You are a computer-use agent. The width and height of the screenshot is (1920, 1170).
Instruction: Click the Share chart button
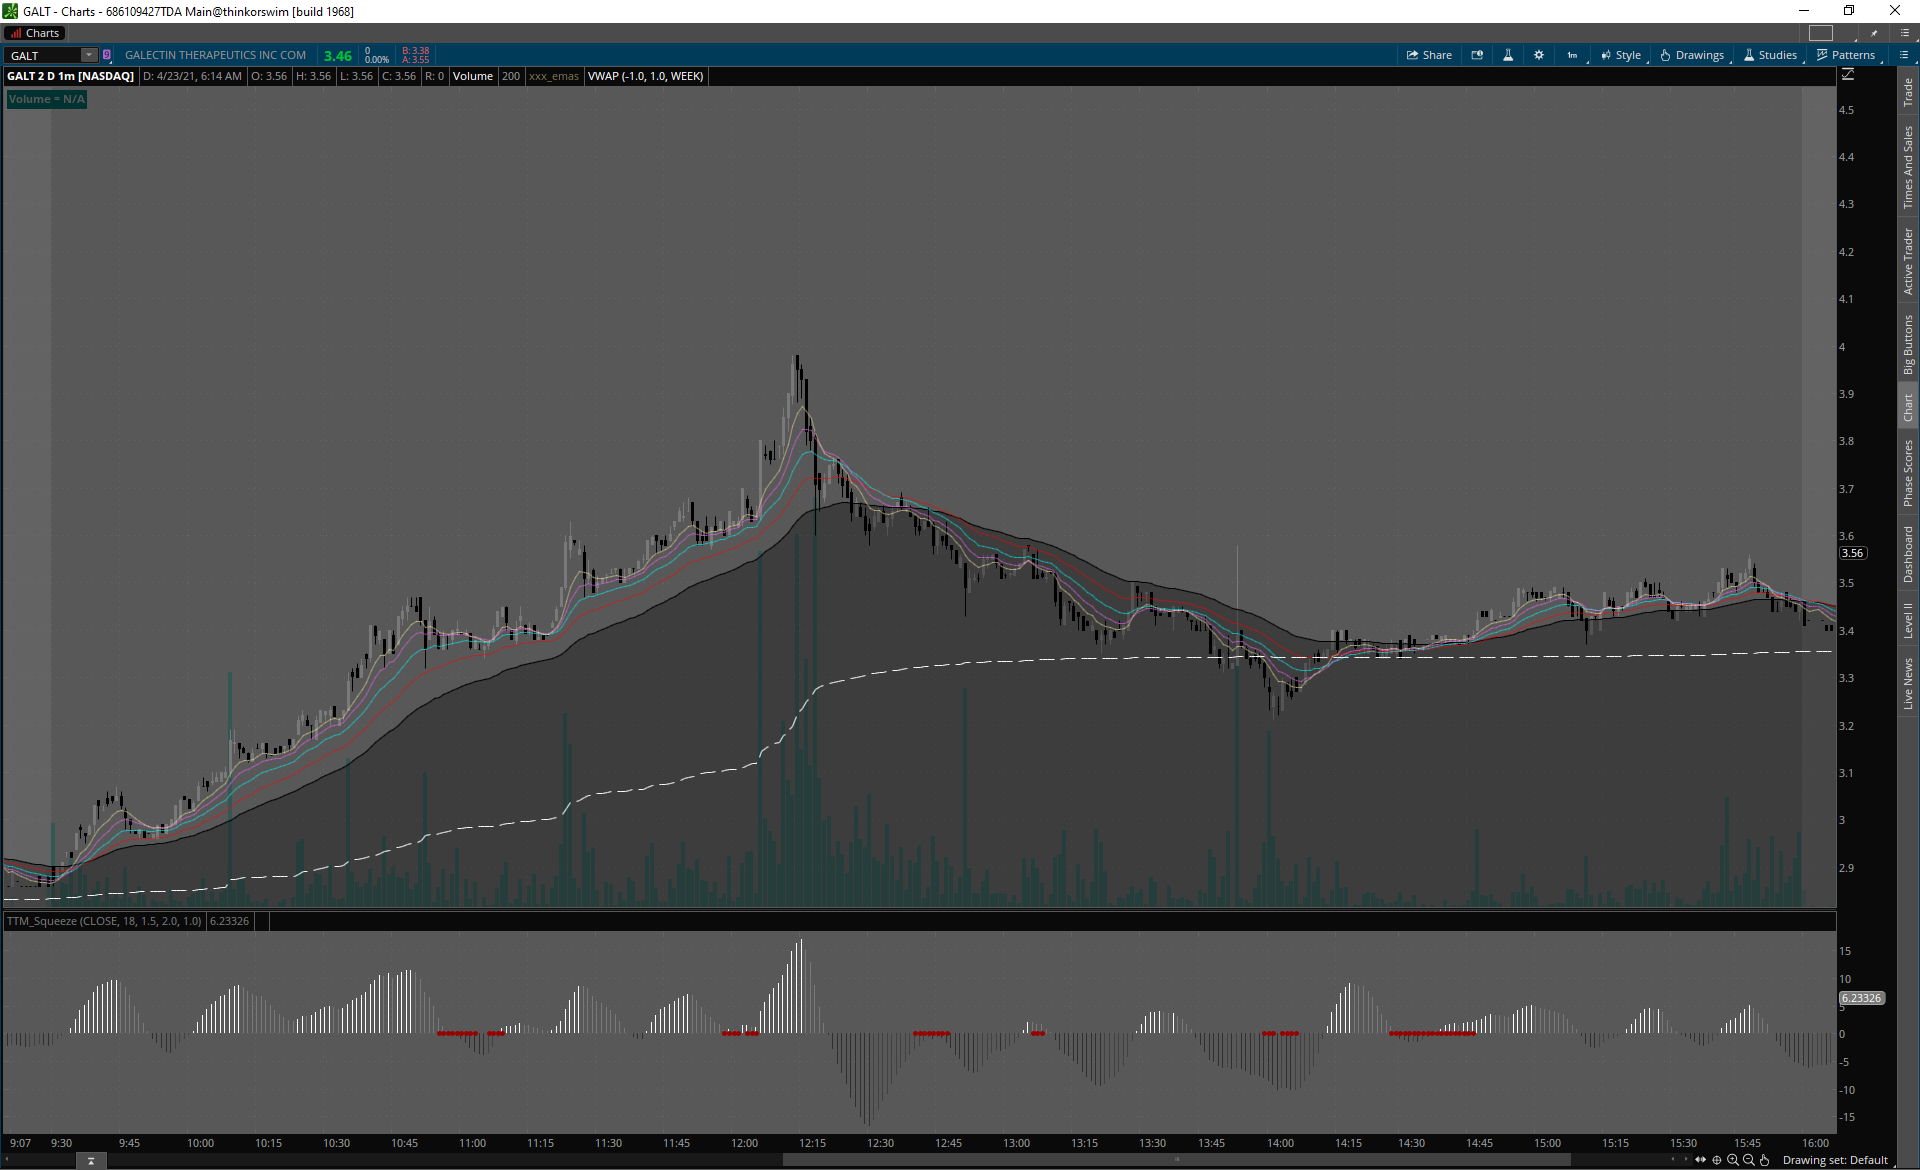click(x=1429, y=55)
